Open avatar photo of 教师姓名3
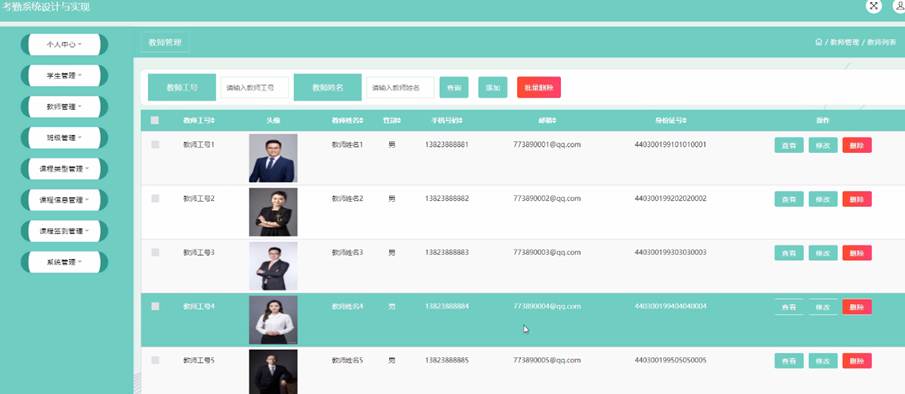 [273, 266]
